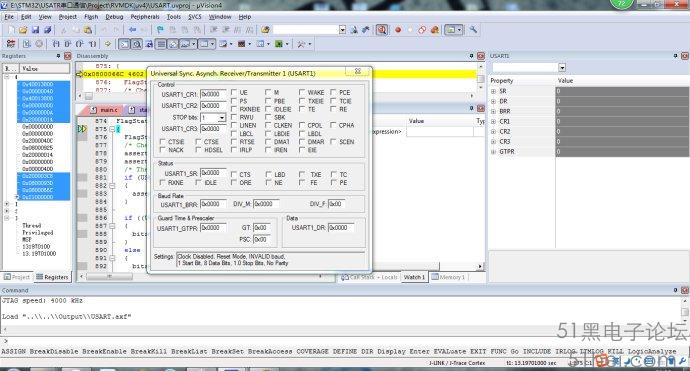Screen dimensions: 690x371
Task: Switch to the Project tab
Action: pyautogui.click(x=17, y=277)
